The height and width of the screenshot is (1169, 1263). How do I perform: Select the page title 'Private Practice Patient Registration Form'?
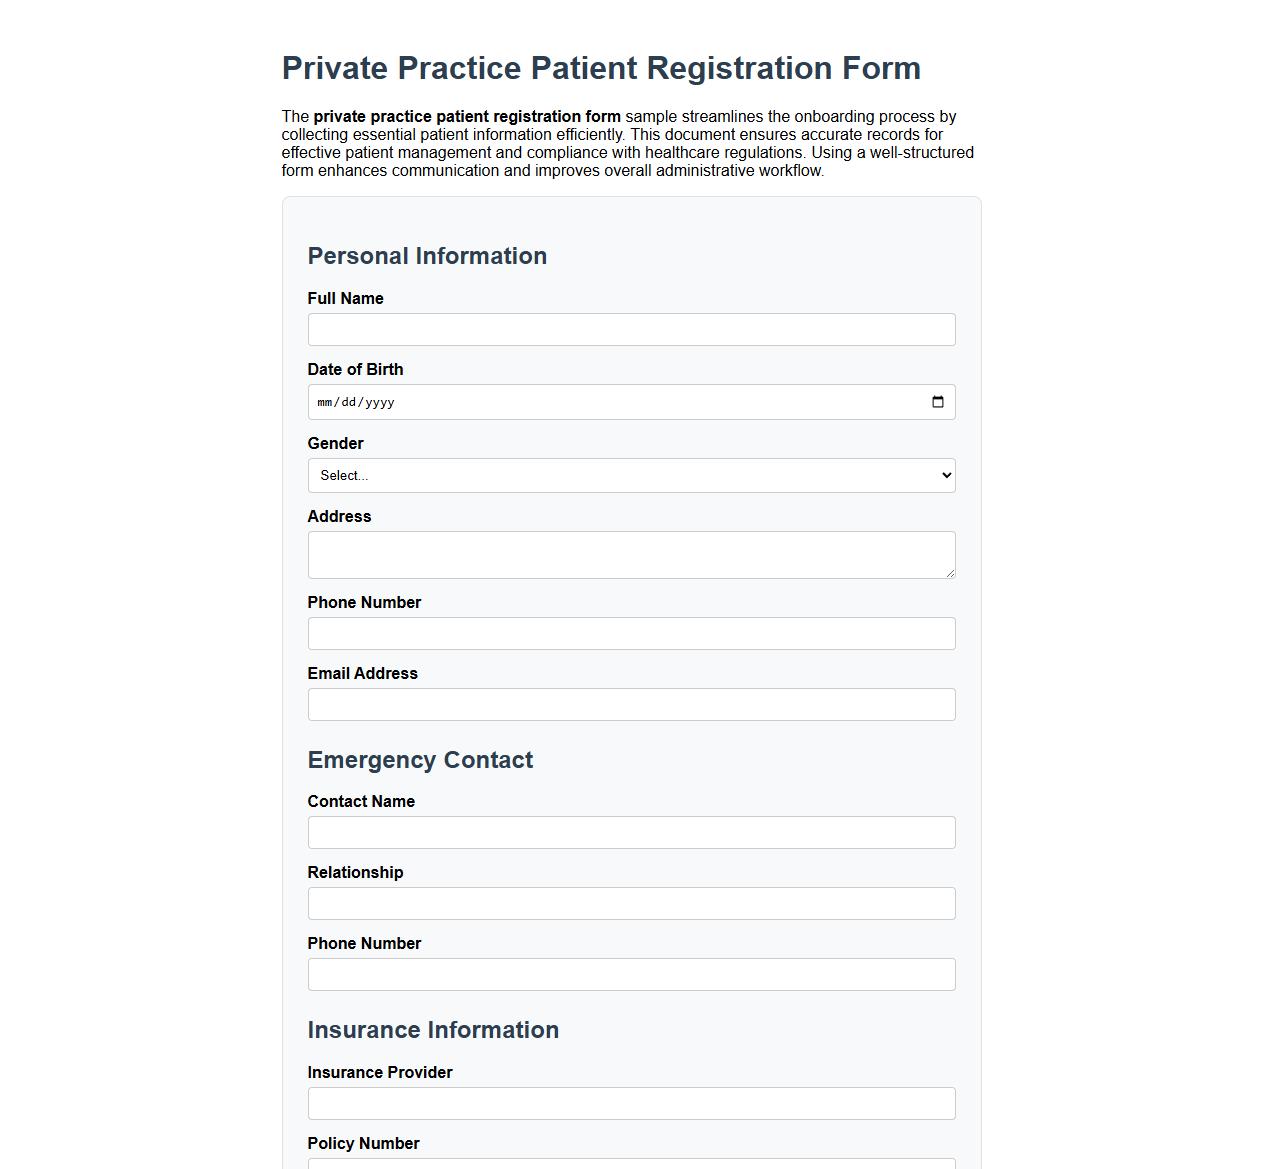(601, 68)
